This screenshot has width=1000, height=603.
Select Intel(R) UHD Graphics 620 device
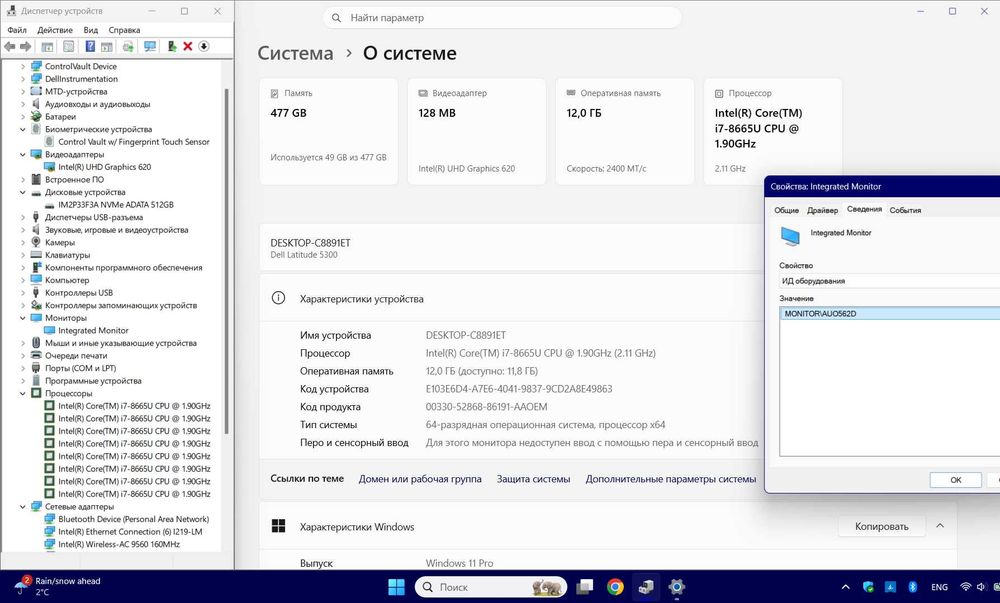click(105, 167)
